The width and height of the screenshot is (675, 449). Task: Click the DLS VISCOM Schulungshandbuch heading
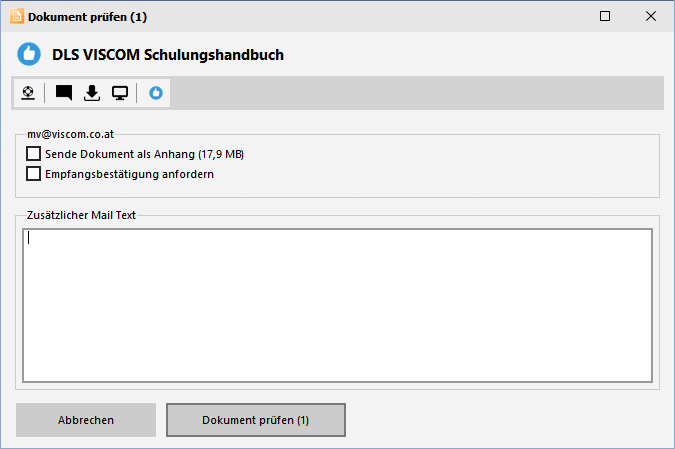coord(168,55)
